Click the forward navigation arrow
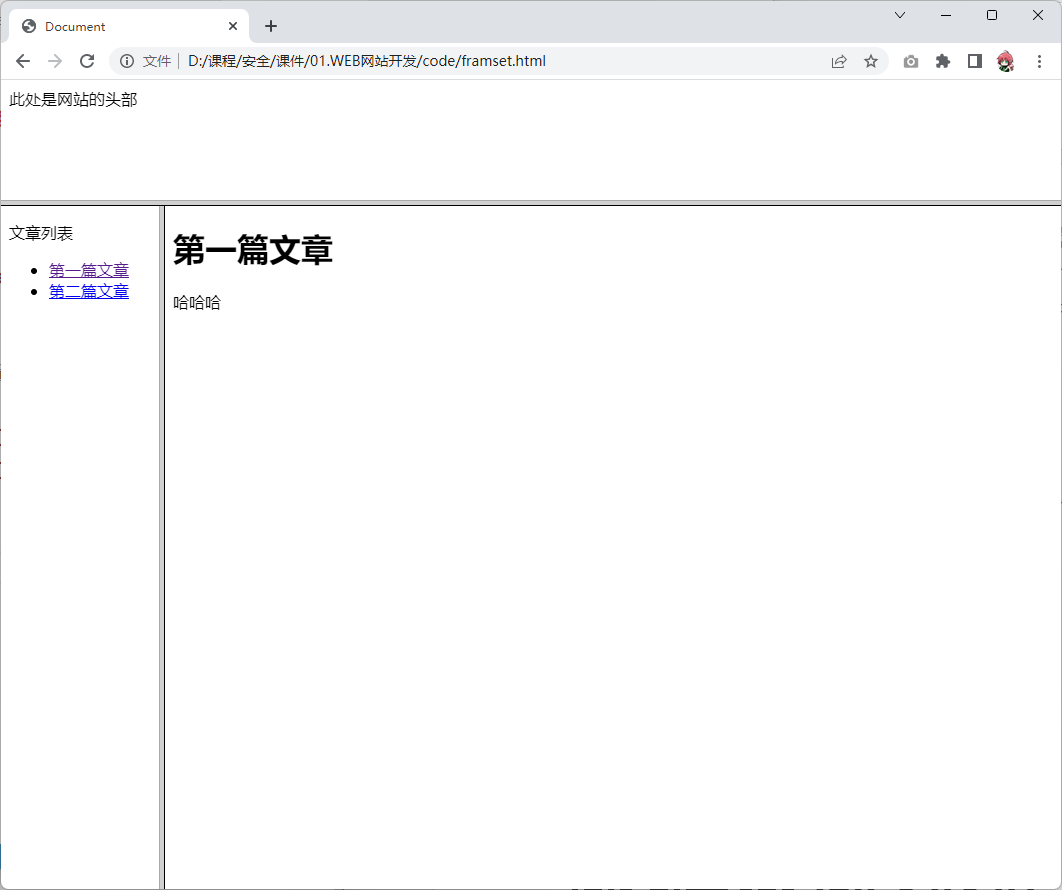This screenshot has width=1062, height=890. (x=55, y=61)
